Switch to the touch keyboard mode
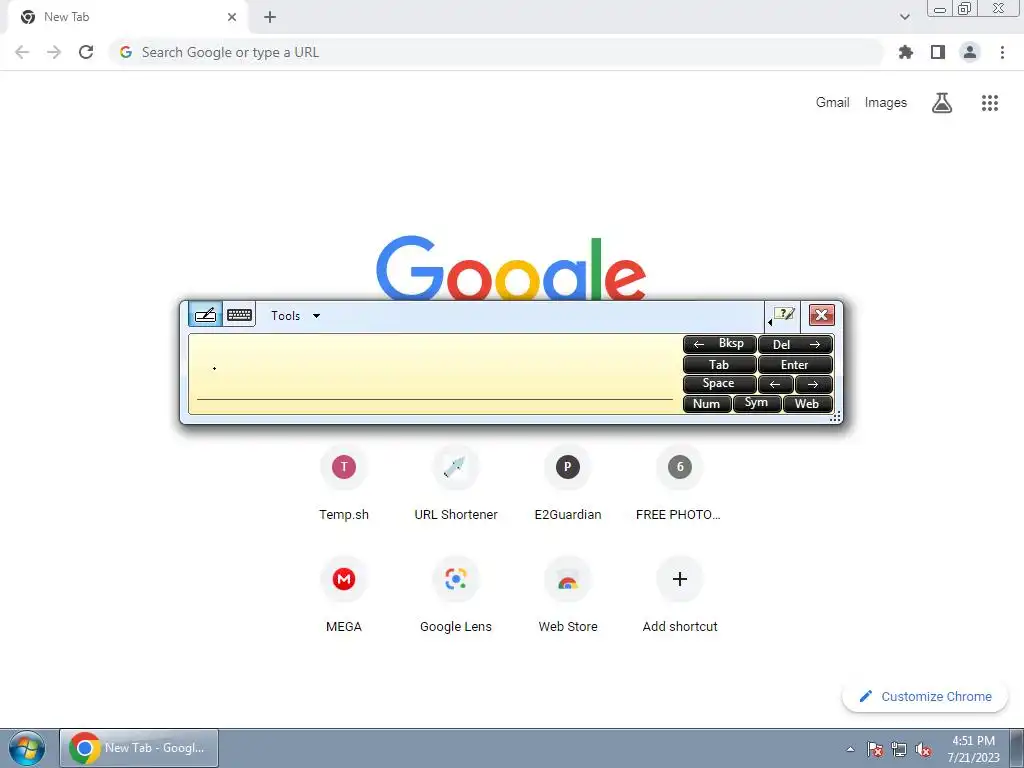Screen dimensions: 1024x768 click(x=239, y=315)
